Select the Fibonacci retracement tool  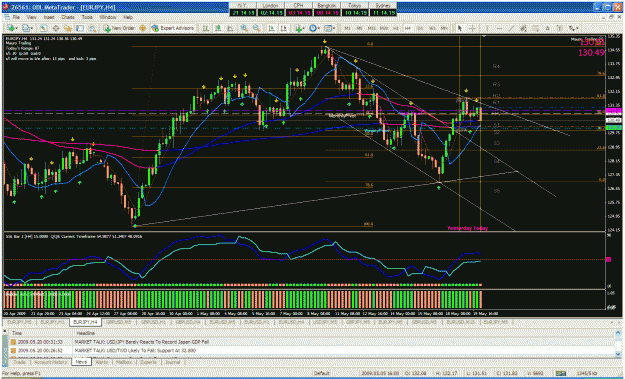click(535, 28)
